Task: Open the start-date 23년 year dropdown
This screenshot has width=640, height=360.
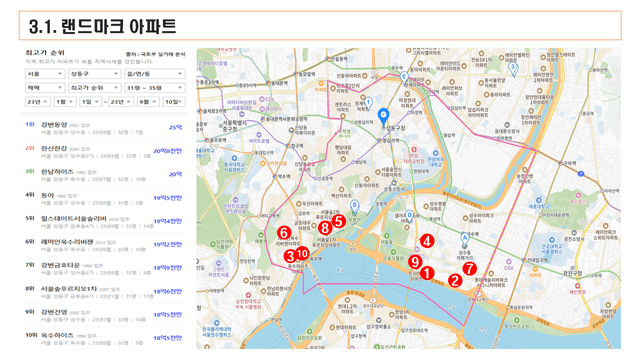Action: click(37, 102)
